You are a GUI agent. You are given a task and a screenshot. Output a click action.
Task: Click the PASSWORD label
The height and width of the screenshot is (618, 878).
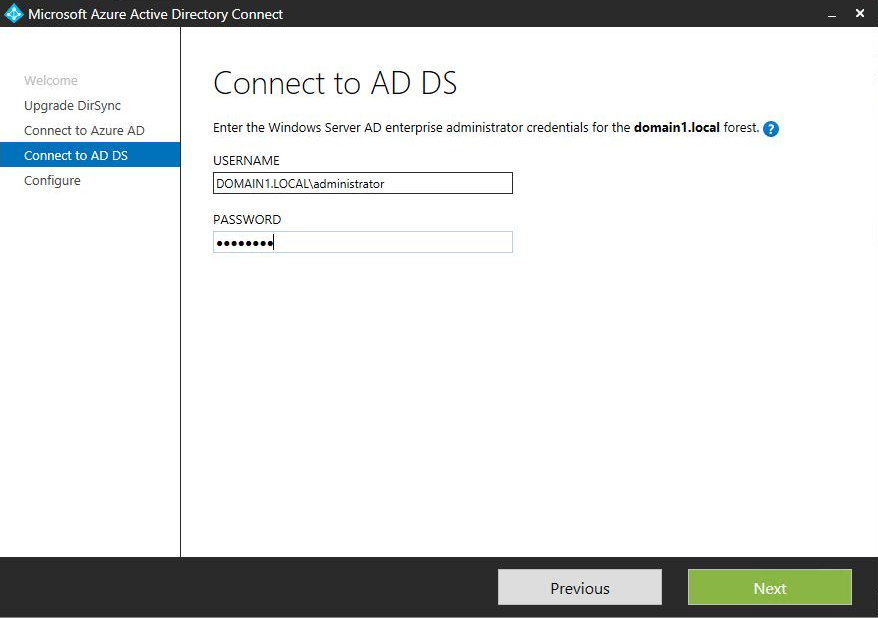[x=247, y=219]
